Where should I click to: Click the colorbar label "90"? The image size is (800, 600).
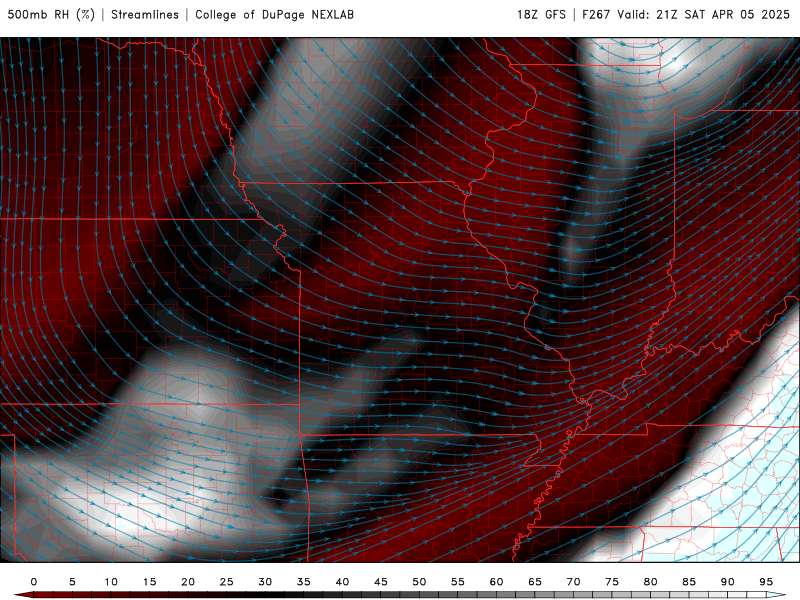(727, 582)
